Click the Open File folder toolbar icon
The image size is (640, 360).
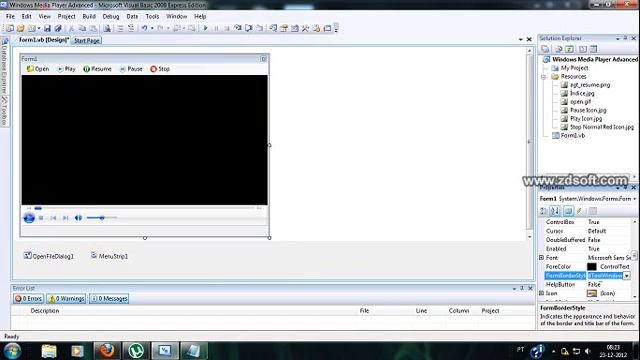[21, 28]
